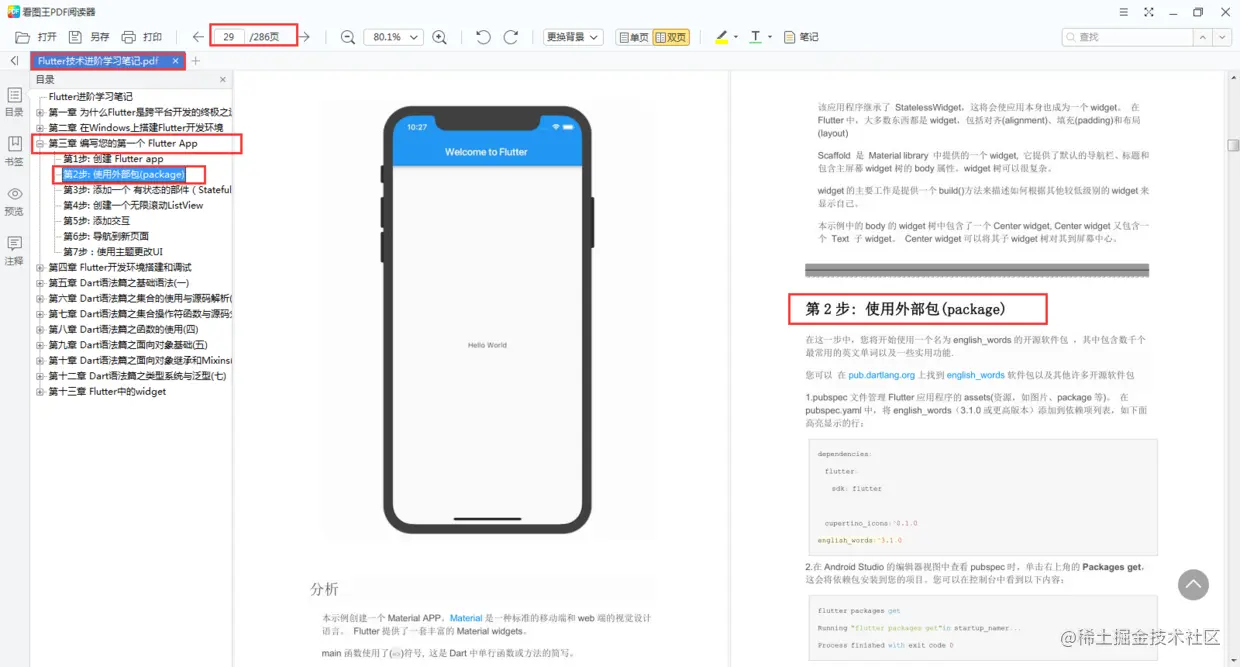Rotate the page counterclockwise
Viewport: 1240px width, 667px height.
click(483, 37)
